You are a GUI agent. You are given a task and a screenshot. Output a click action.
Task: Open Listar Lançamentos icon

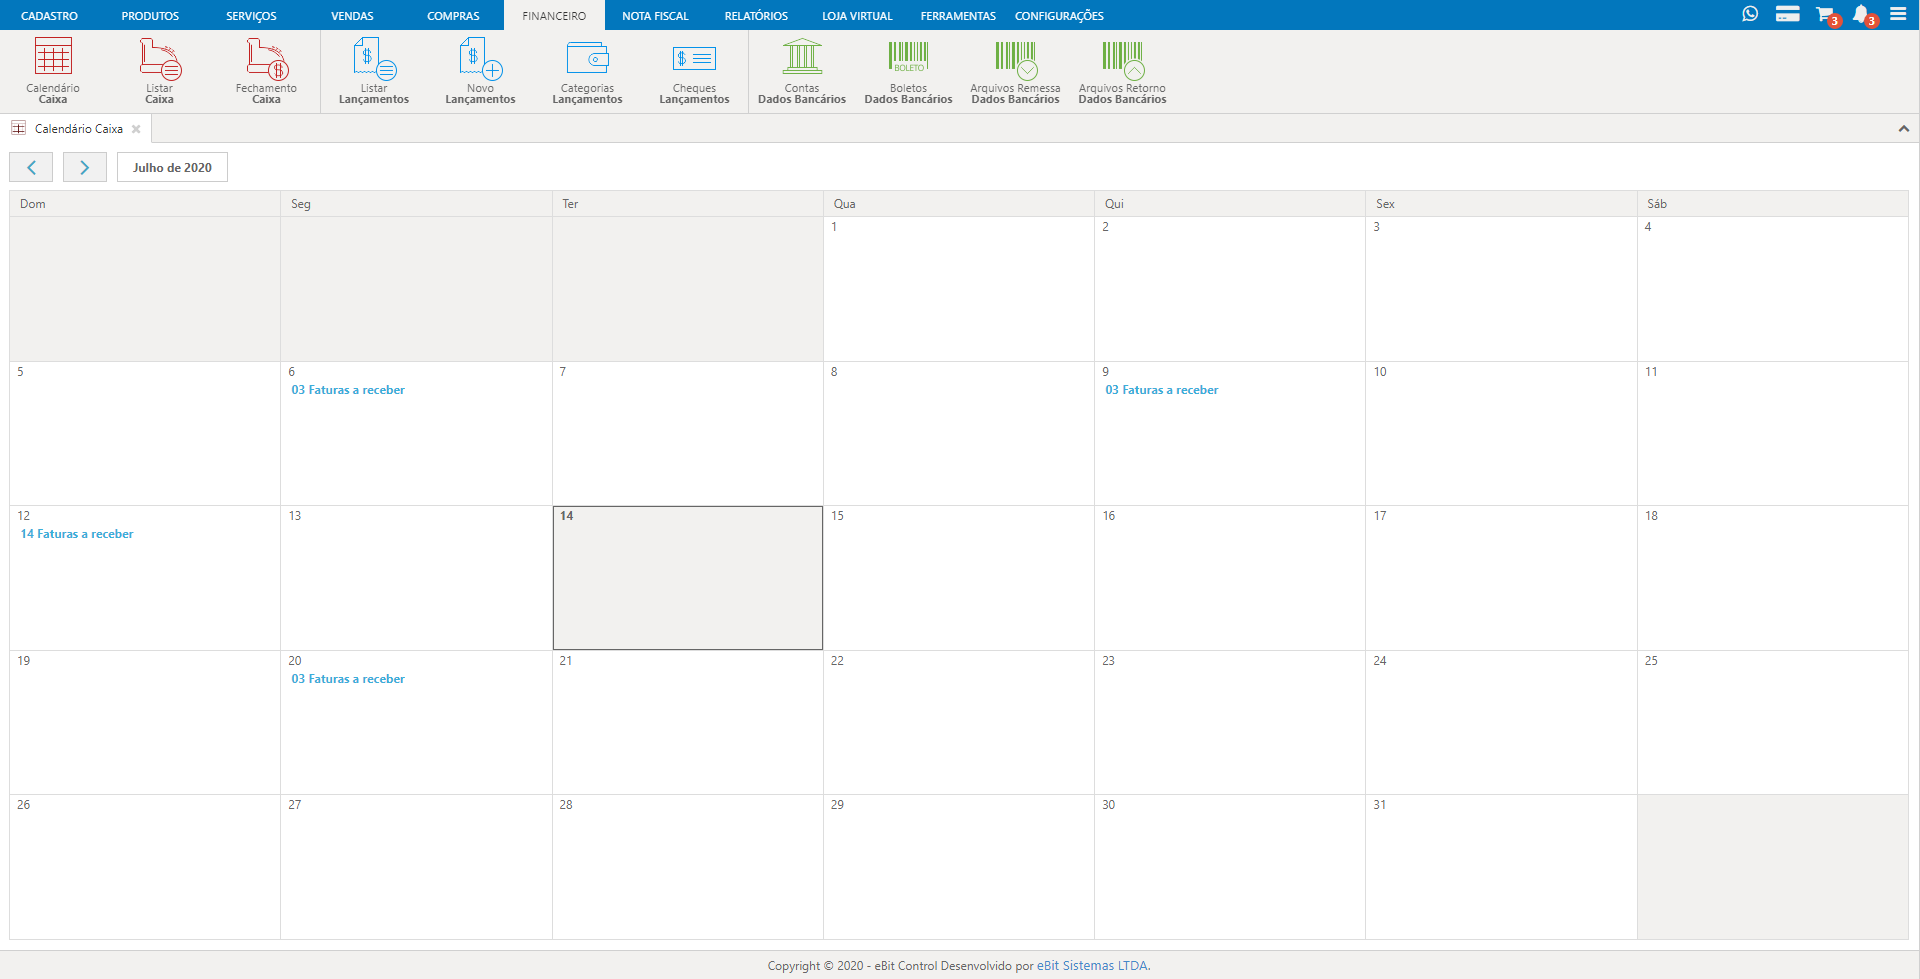[x=374, y=71]
